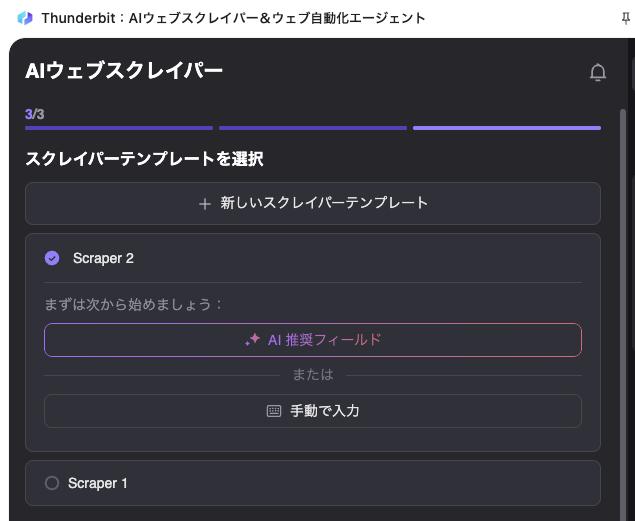
Task: Click the plus icon for new template
Action: click(x=205, y=204)
